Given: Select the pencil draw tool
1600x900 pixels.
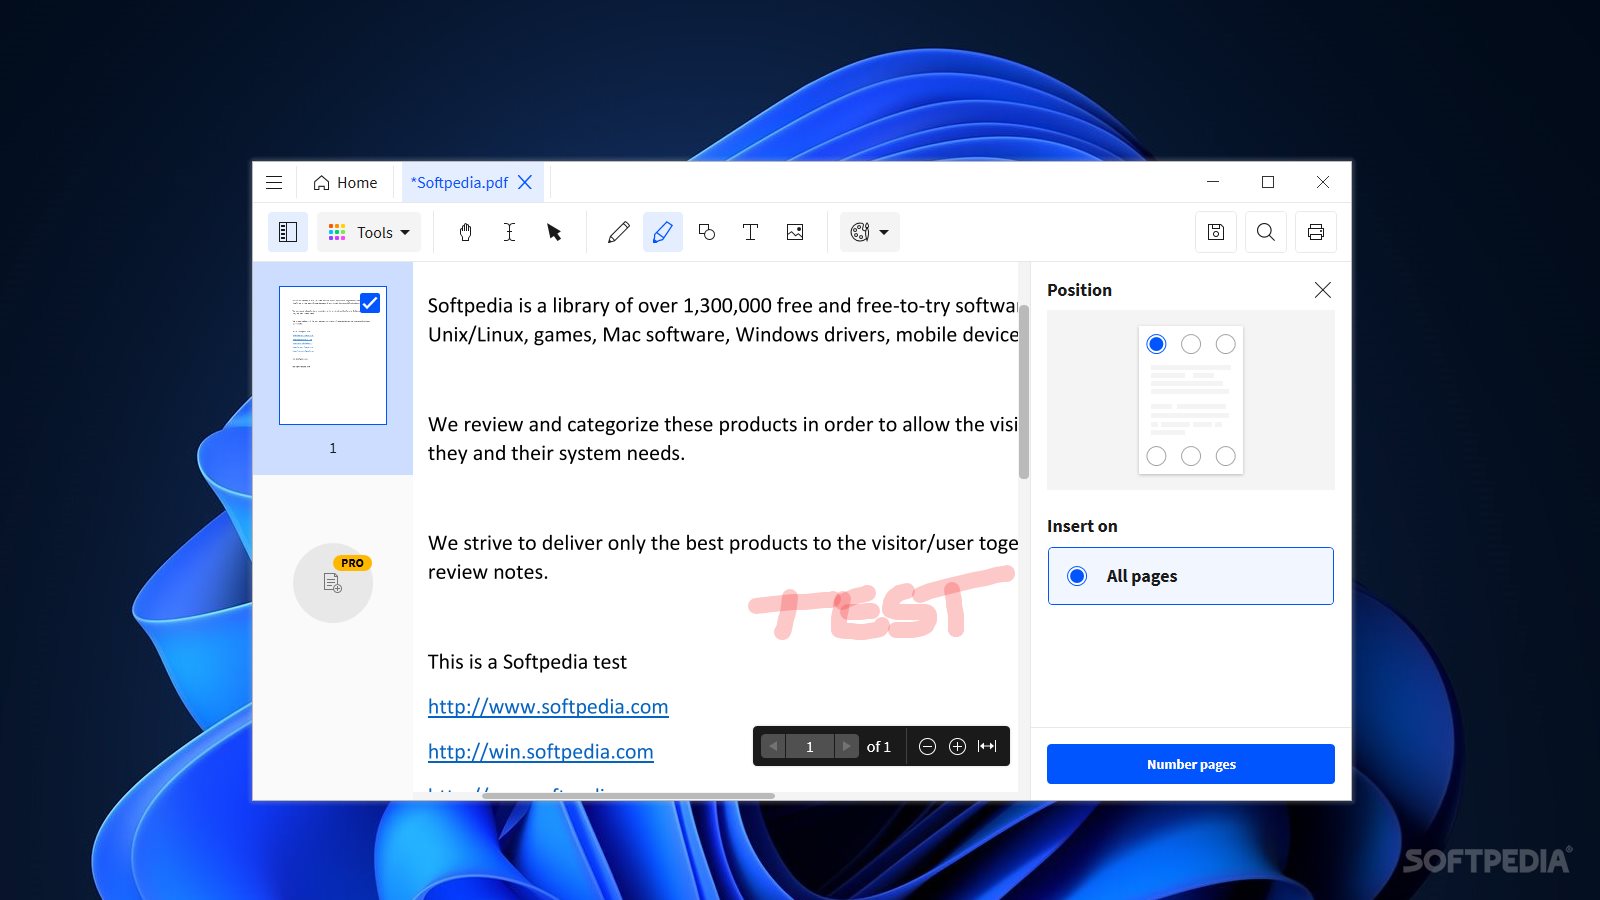Looking at the screenshot, I should (619, 232).
